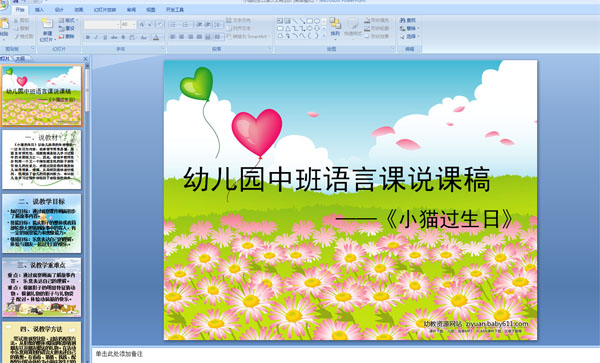
Task: Expand the Layout (版式) dropdown
Action: (x=68, y=20)
